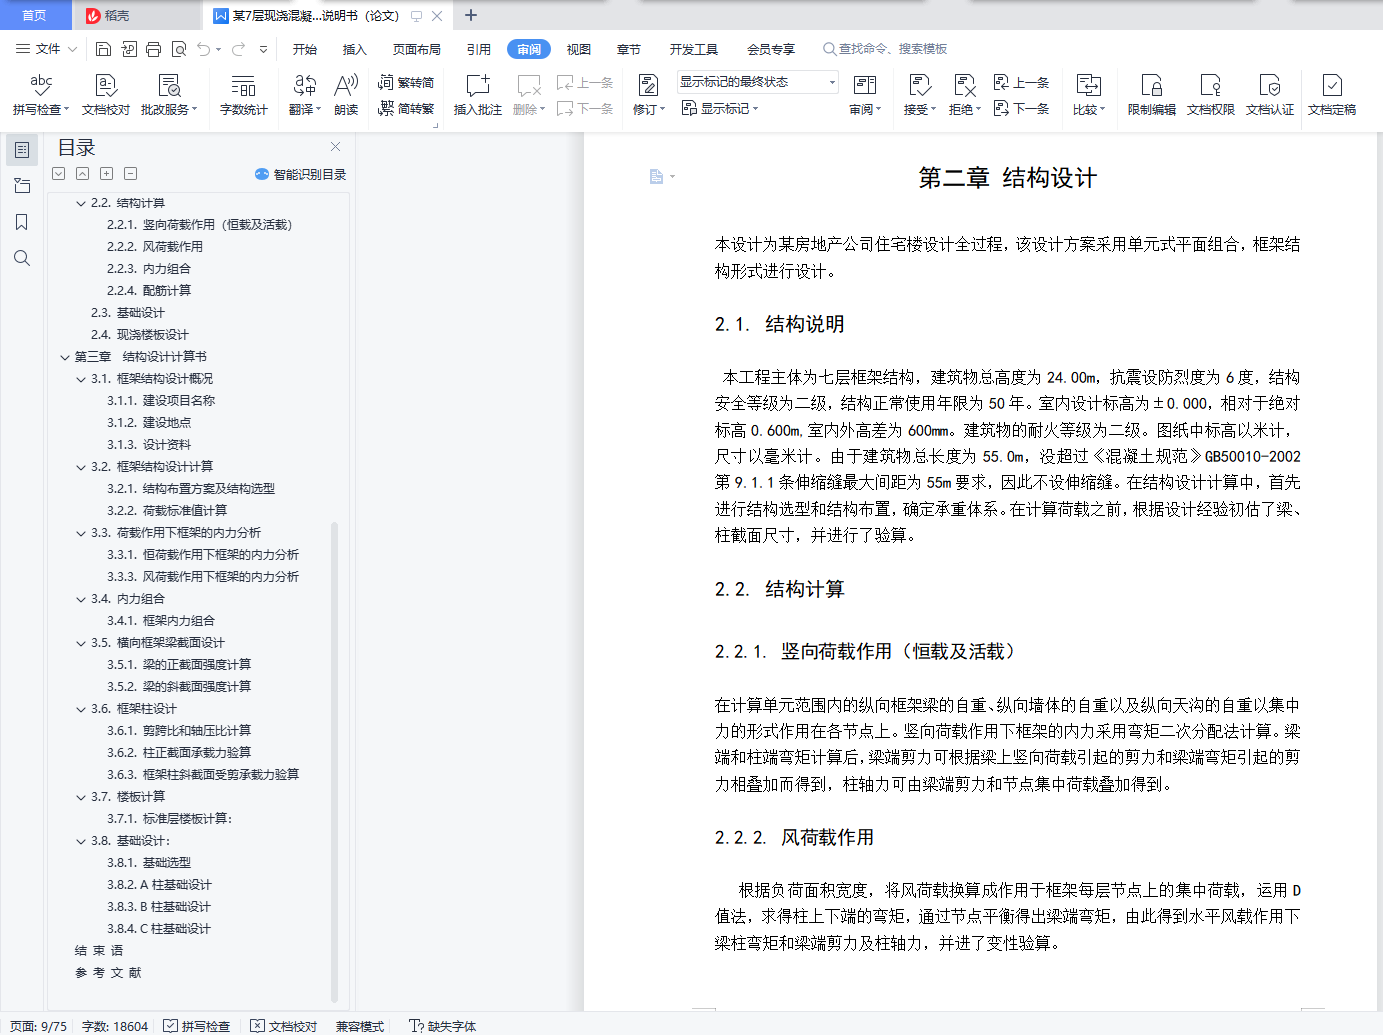This screenshot has width=1383, height=1035.
Task: Switch to 首页 tab
Action: (35, 15)
